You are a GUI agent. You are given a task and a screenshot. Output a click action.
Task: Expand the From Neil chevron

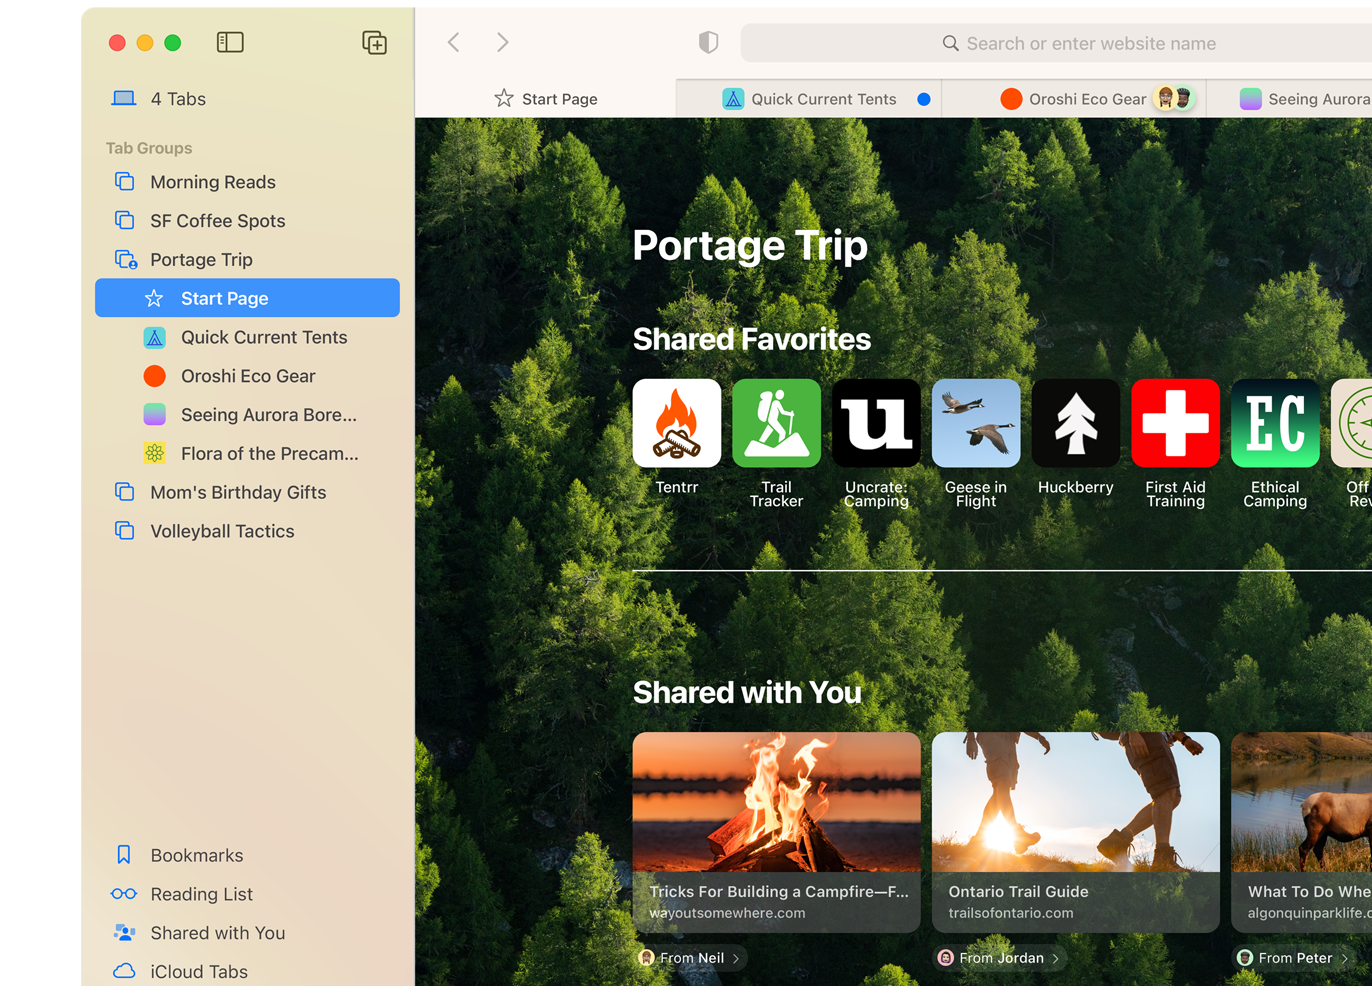tap(736, 958)
